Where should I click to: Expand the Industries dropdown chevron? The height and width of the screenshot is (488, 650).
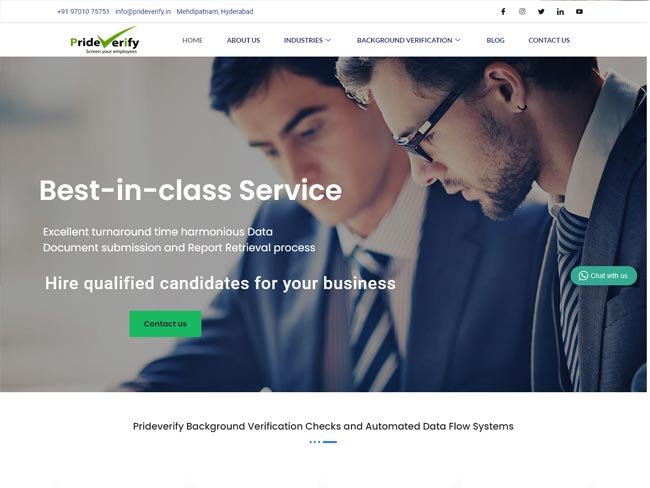point(328,40)
